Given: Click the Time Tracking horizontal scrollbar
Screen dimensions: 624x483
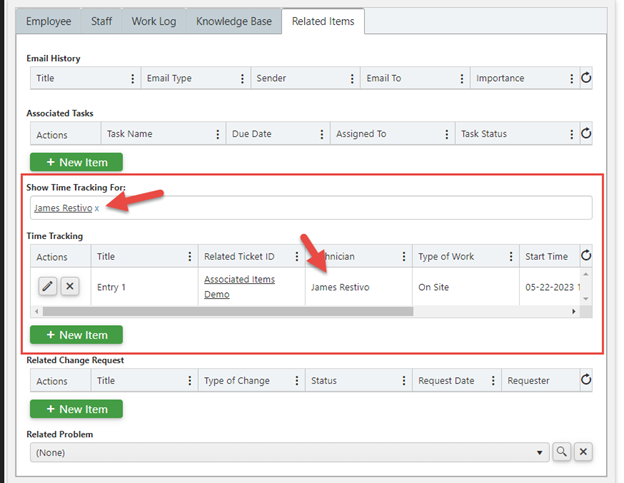Looking at the screenshot, I should [300, 312].
